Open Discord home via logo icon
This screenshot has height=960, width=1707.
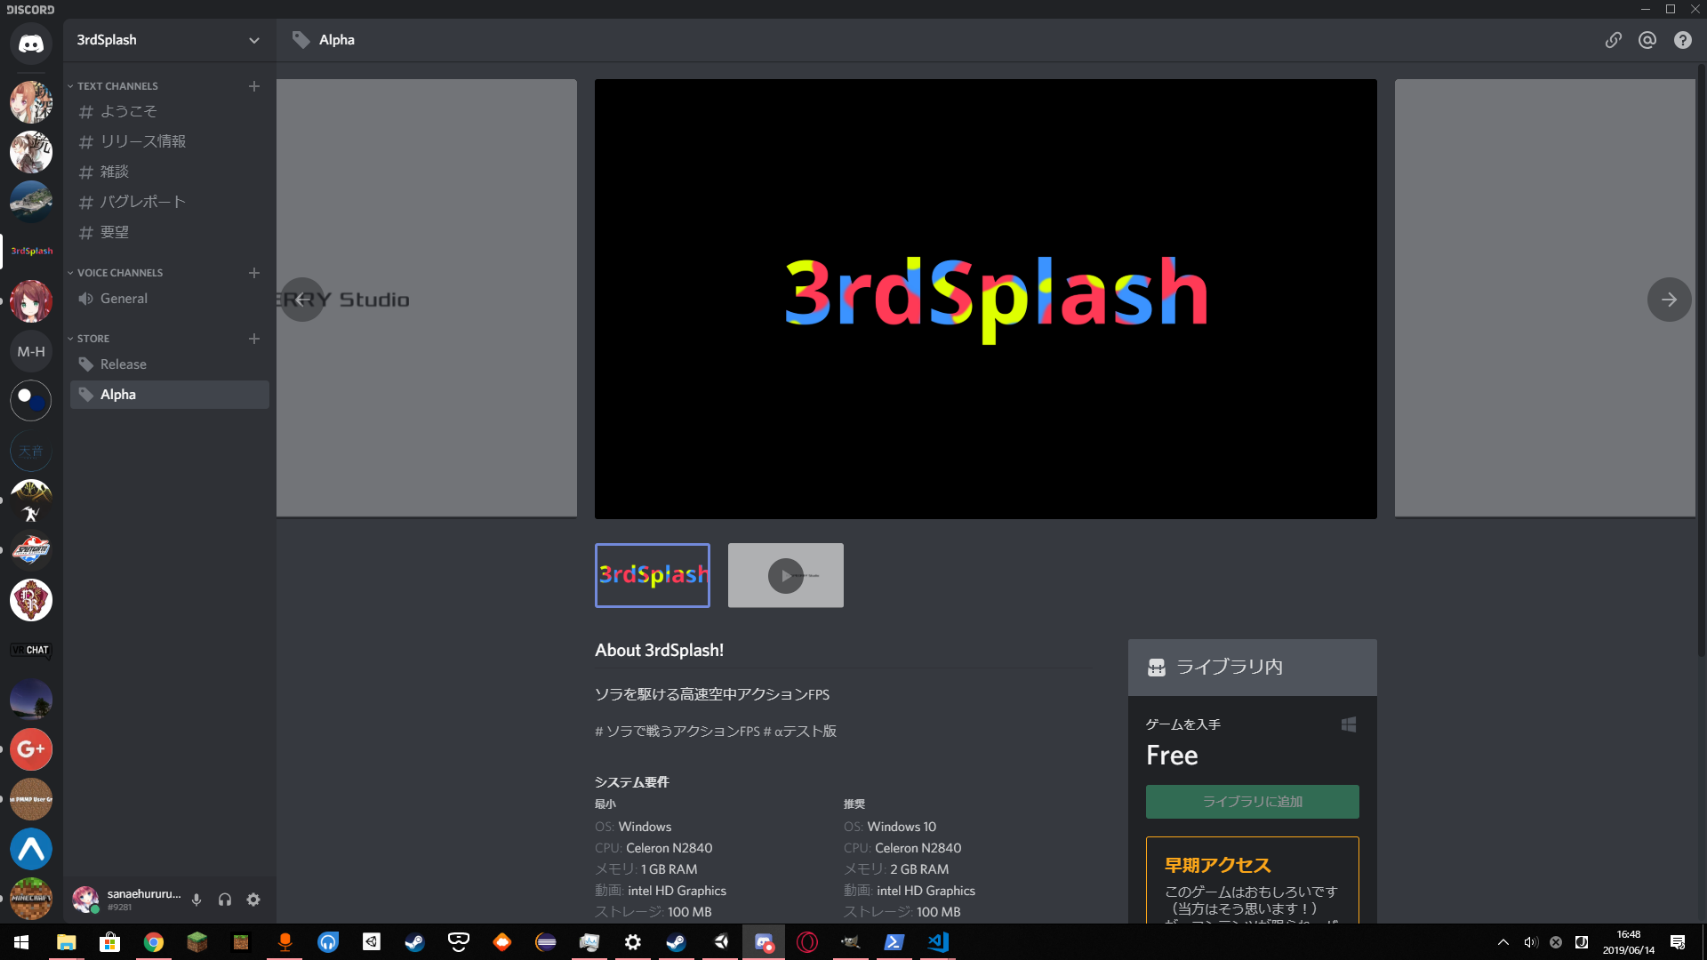point(31,44)
